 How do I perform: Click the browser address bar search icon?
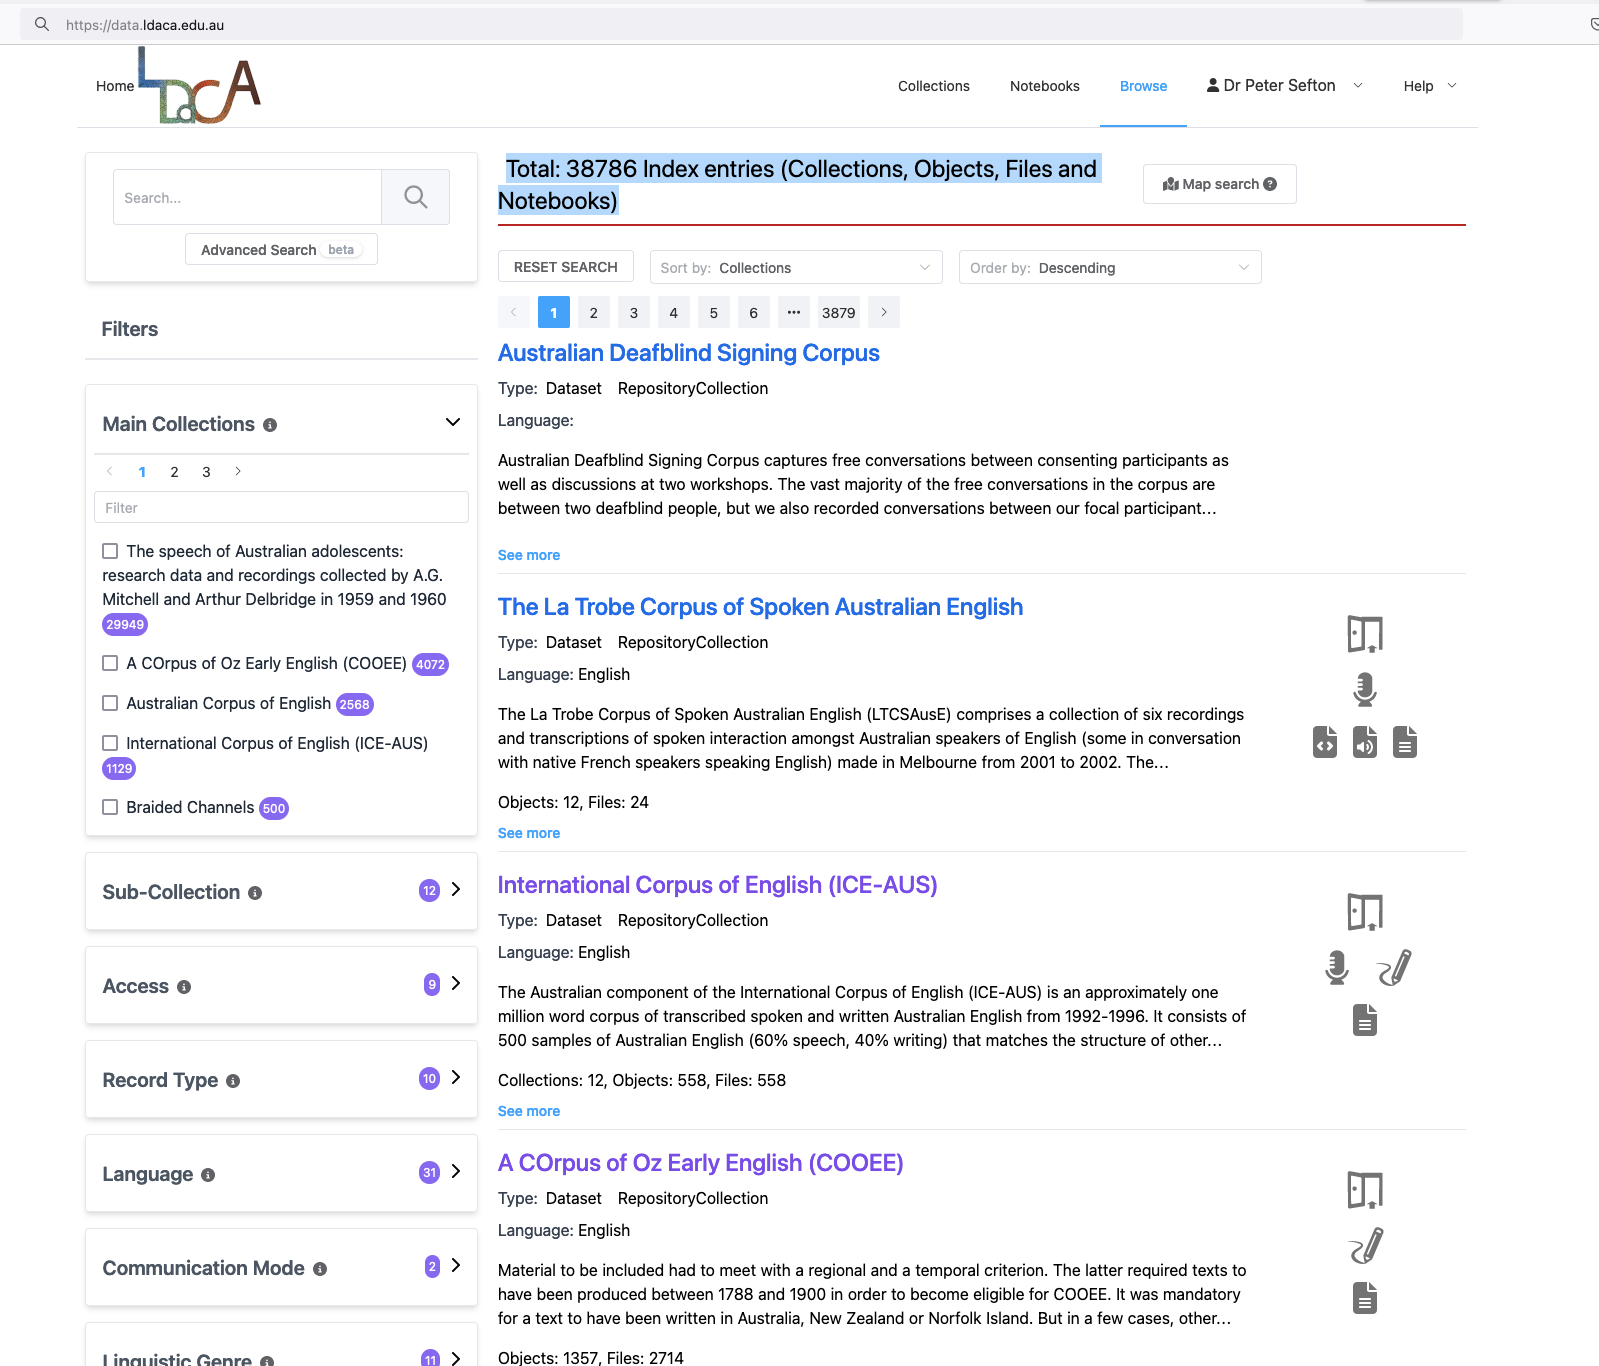pos(42,24)
